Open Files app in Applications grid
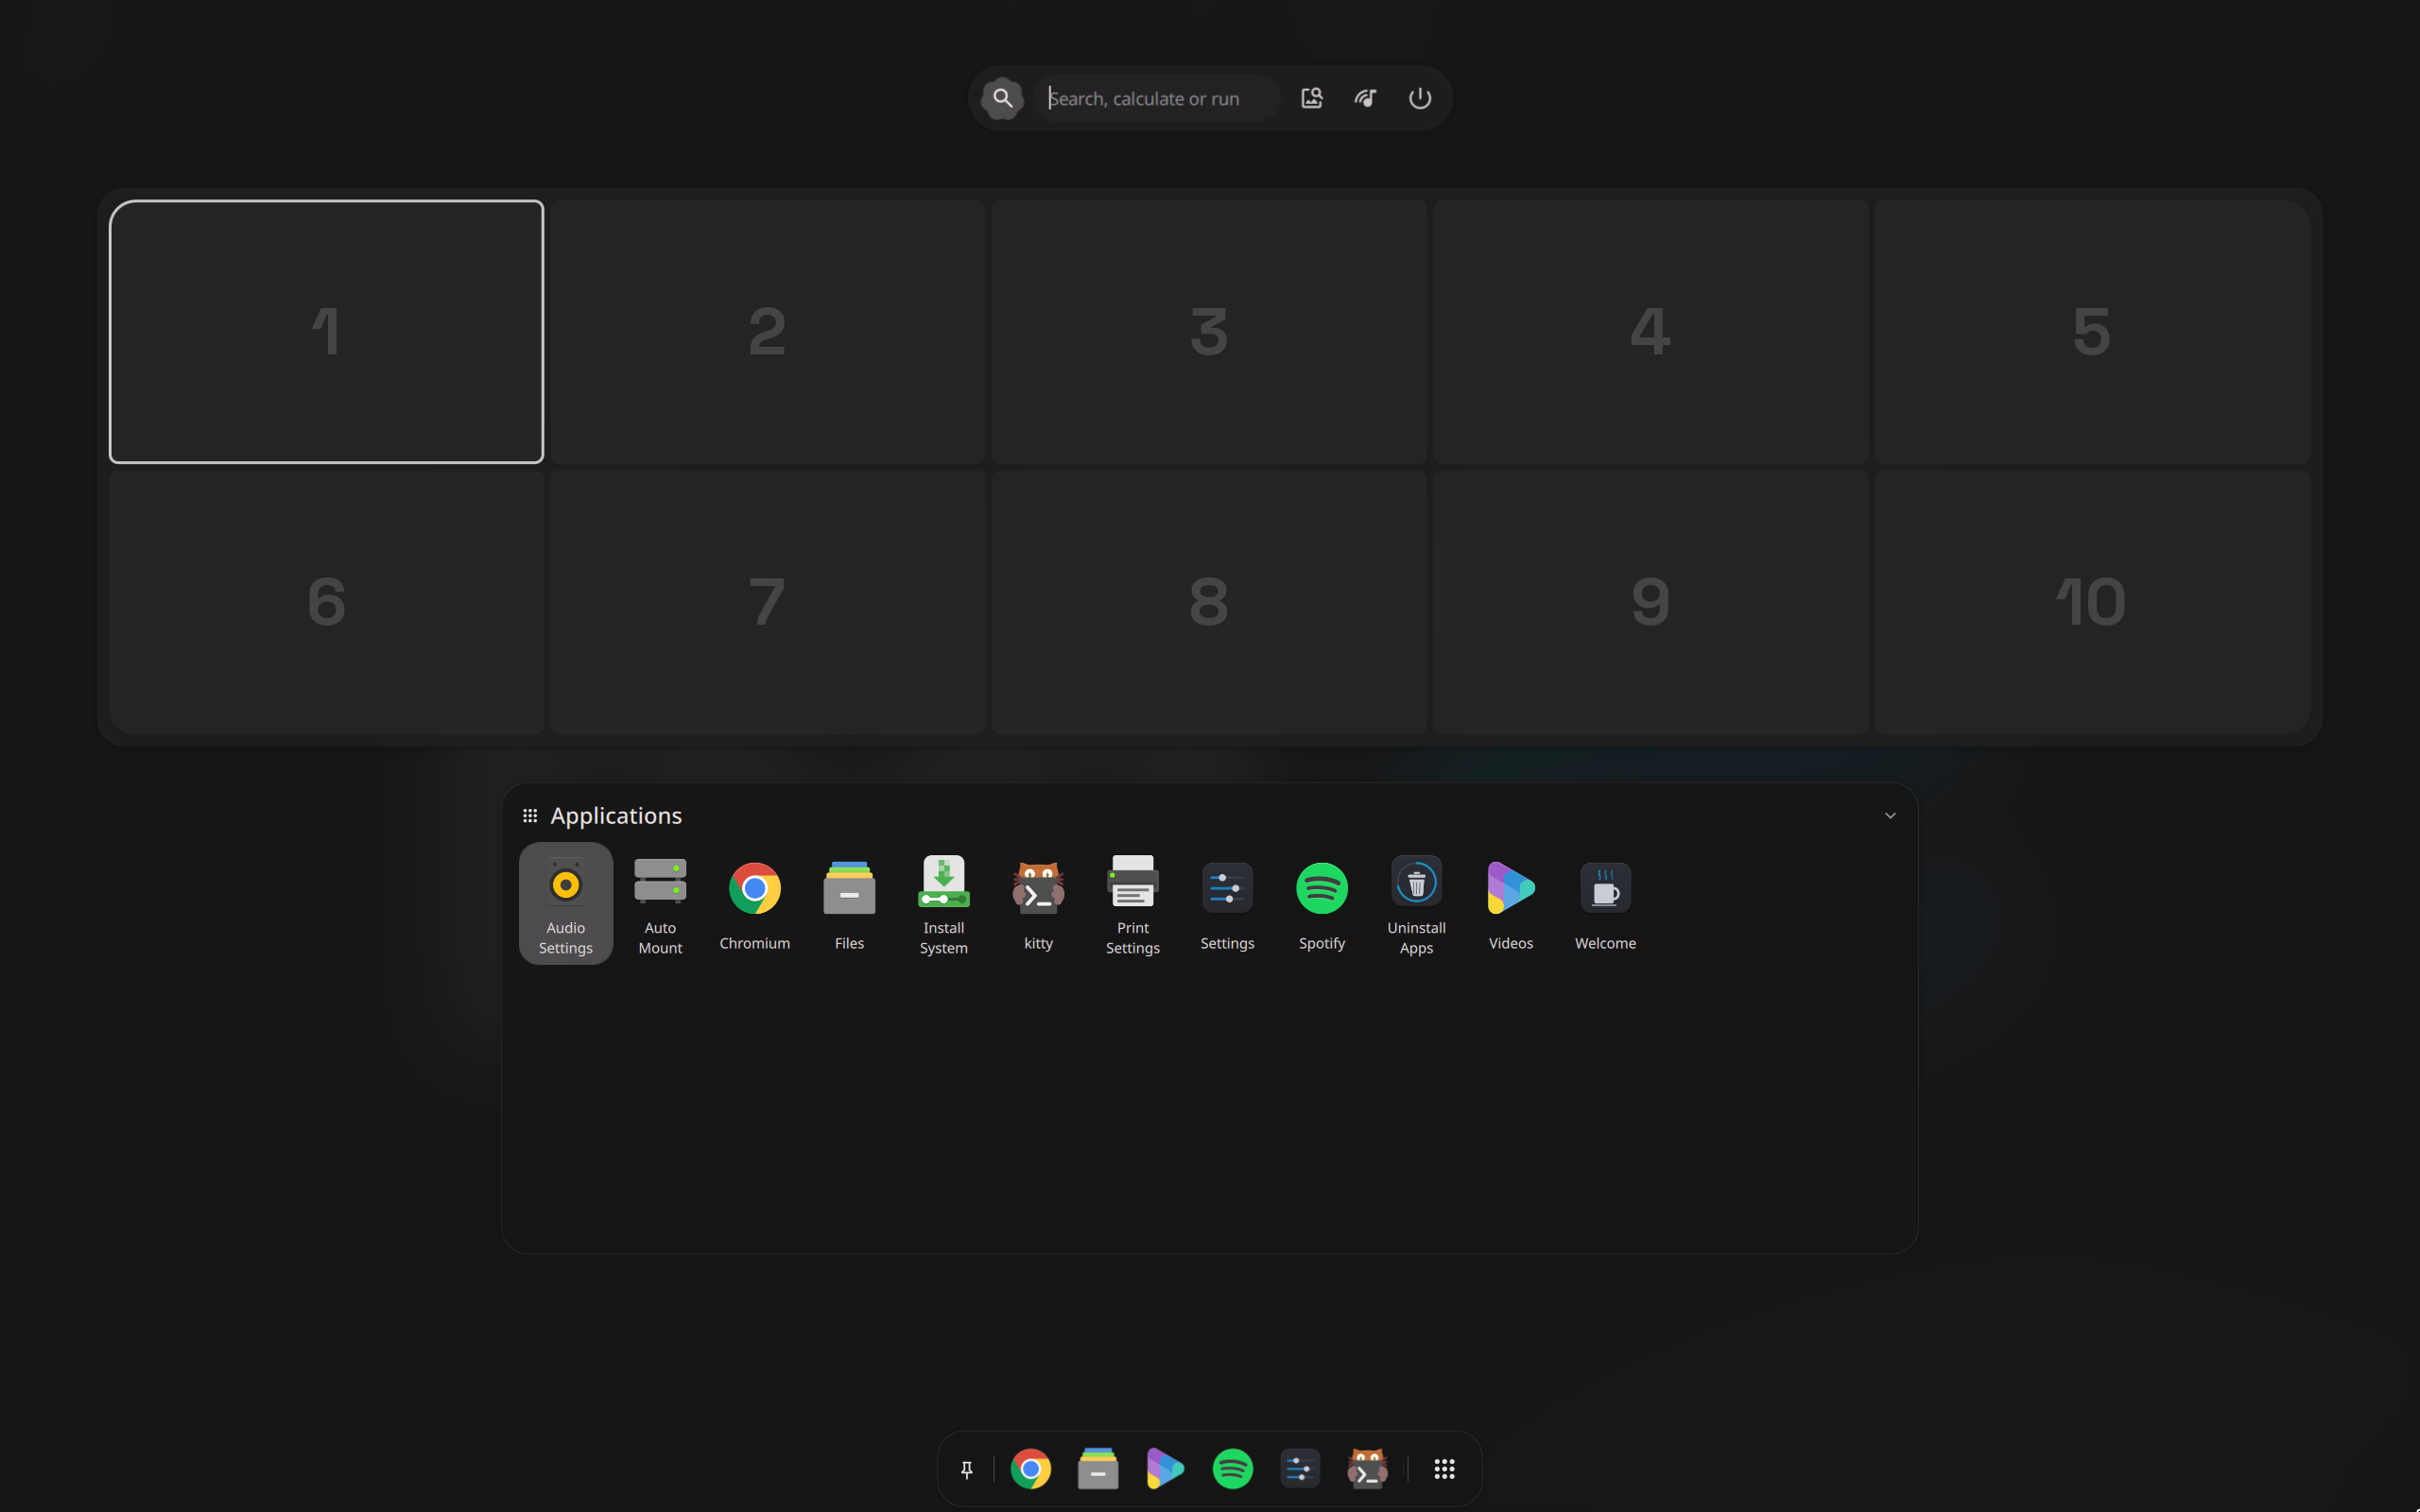 [849, 903]
